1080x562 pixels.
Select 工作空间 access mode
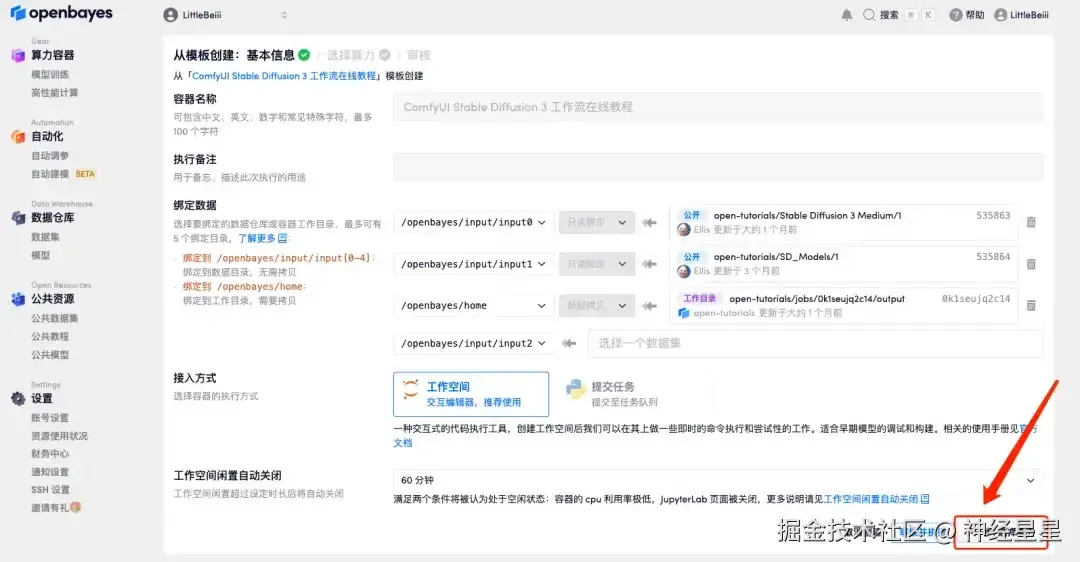(x=471, y=394)
